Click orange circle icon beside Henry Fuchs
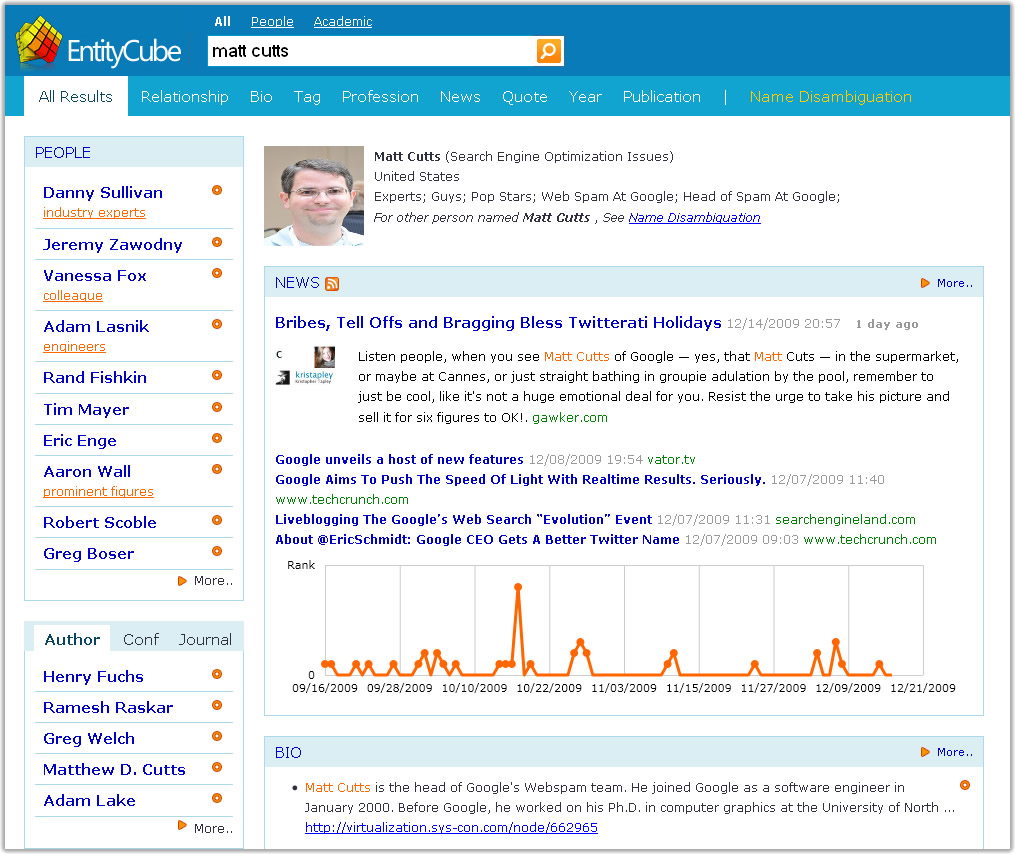This screenshot has width=1015, height=854. [x=217, y=675]
